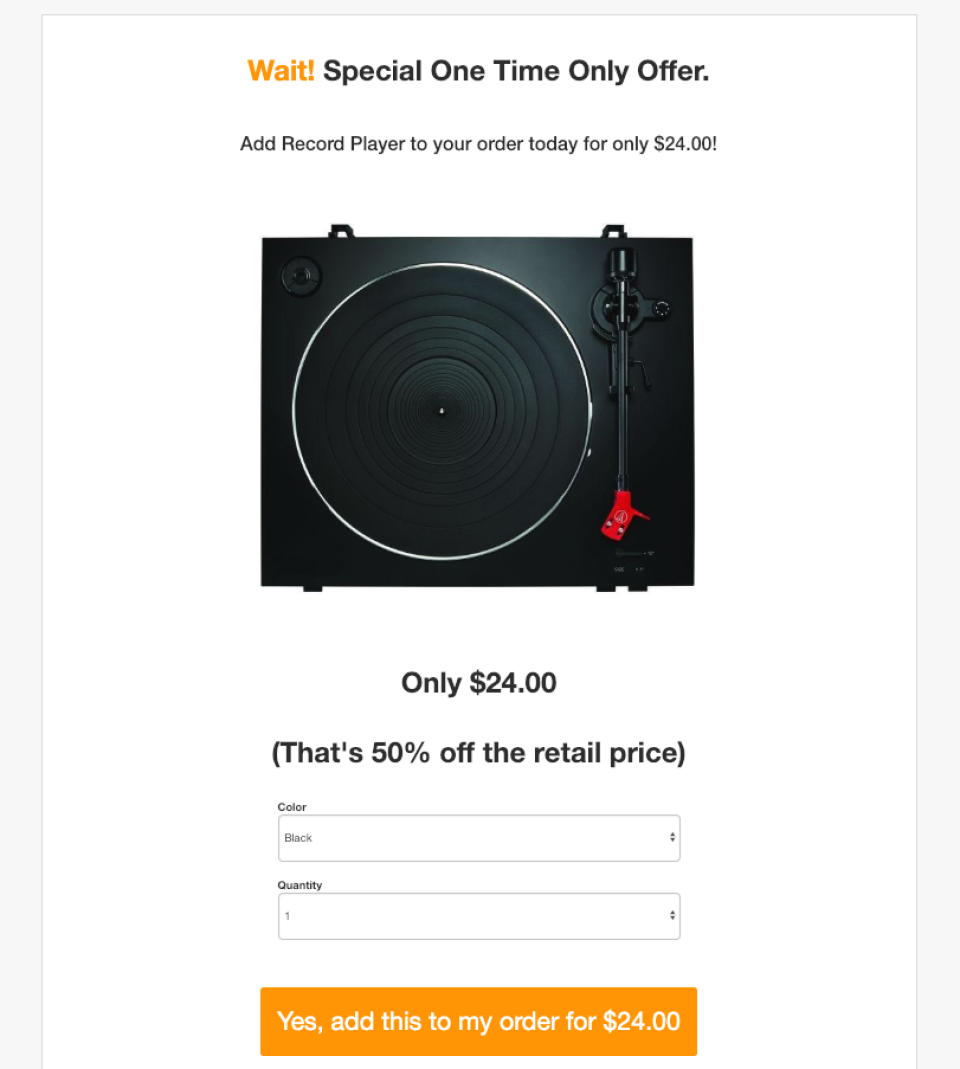The image size is (960, 1069).
Task: Expand the Color selector showing Black
Action: click(x=478, y=838)
